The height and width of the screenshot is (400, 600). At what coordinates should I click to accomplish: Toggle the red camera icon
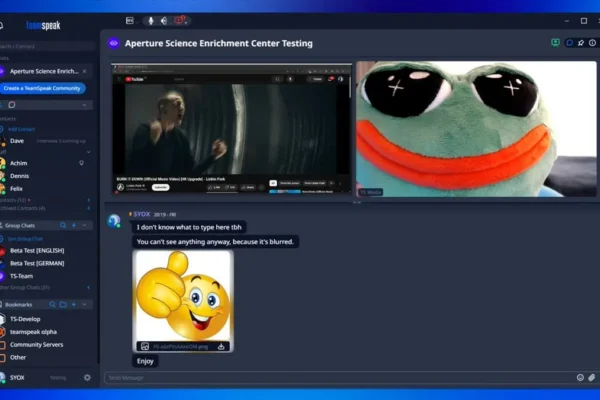(x=181, y=20)
